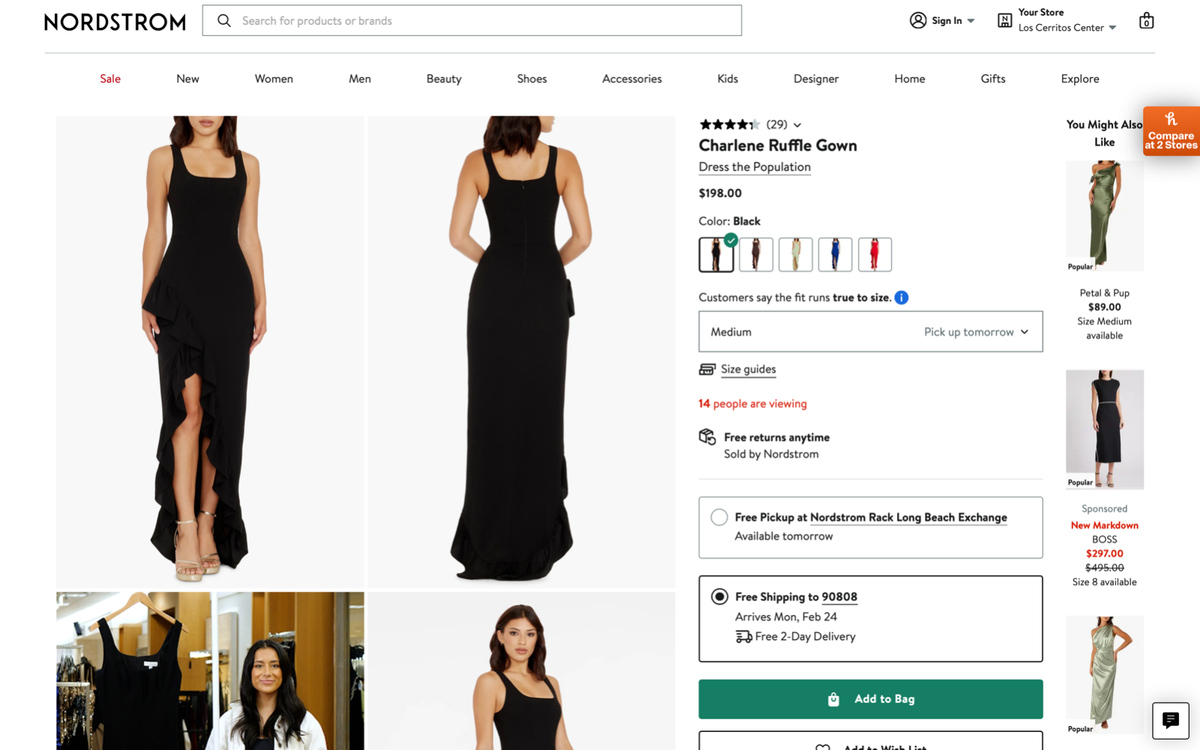Click the Arrives Mon, Feb 24 text
Image resolution: width=1200 pixels, height=750 pixels.
pyautogui.click(x=785, y=617)
